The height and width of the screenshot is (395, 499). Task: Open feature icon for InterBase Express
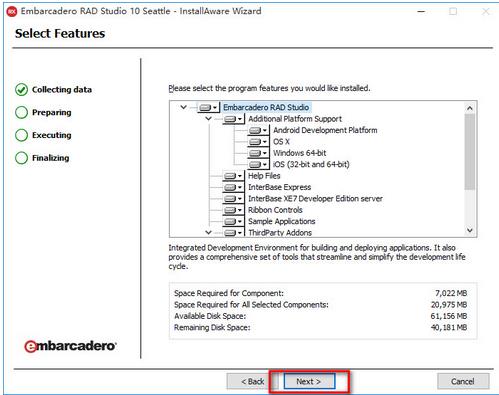tap(233, 187)
